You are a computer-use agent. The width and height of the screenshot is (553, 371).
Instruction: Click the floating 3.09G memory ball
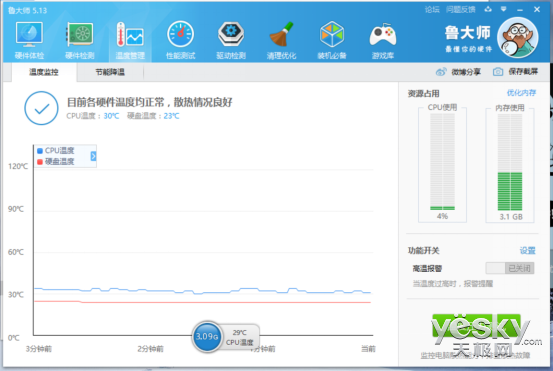pos(207,337)
